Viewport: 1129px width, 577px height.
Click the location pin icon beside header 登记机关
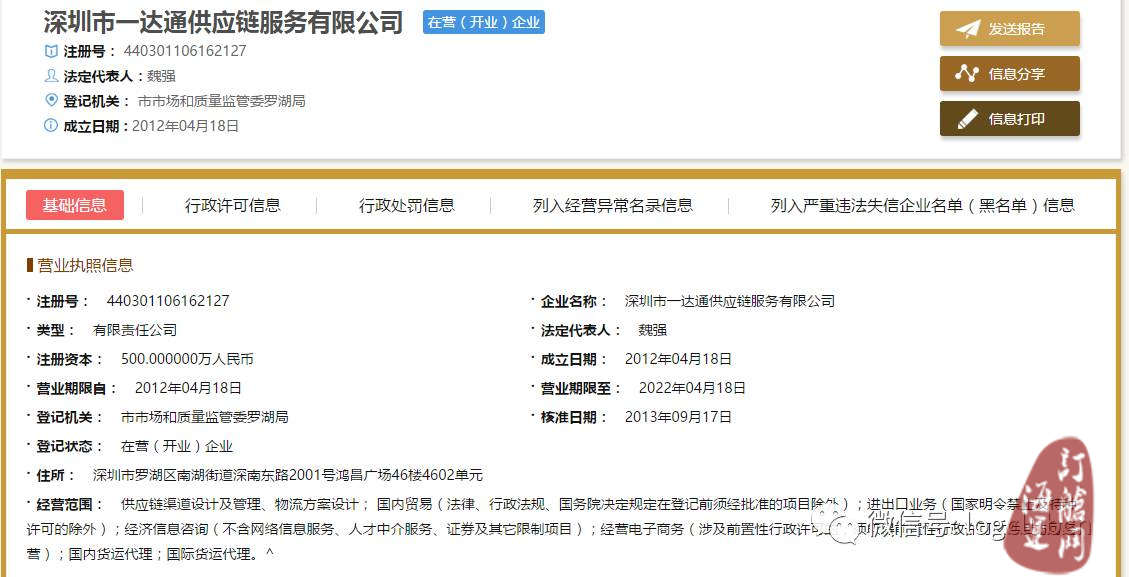(51, 100)
